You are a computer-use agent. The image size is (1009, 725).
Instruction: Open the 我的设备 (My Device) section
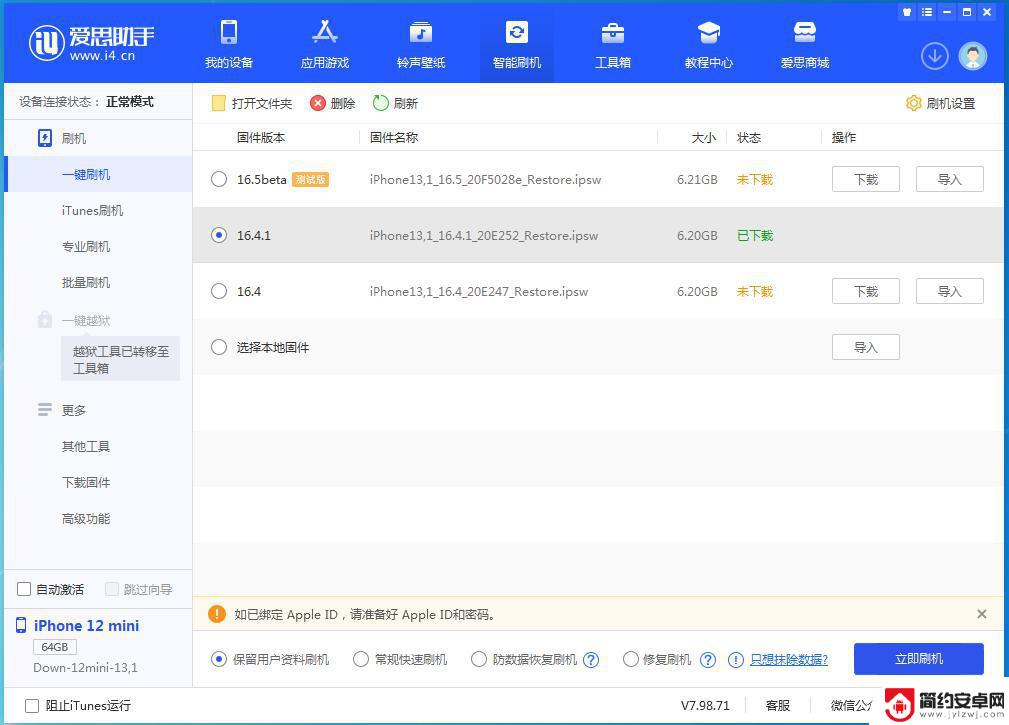click(x=228, y=44)
